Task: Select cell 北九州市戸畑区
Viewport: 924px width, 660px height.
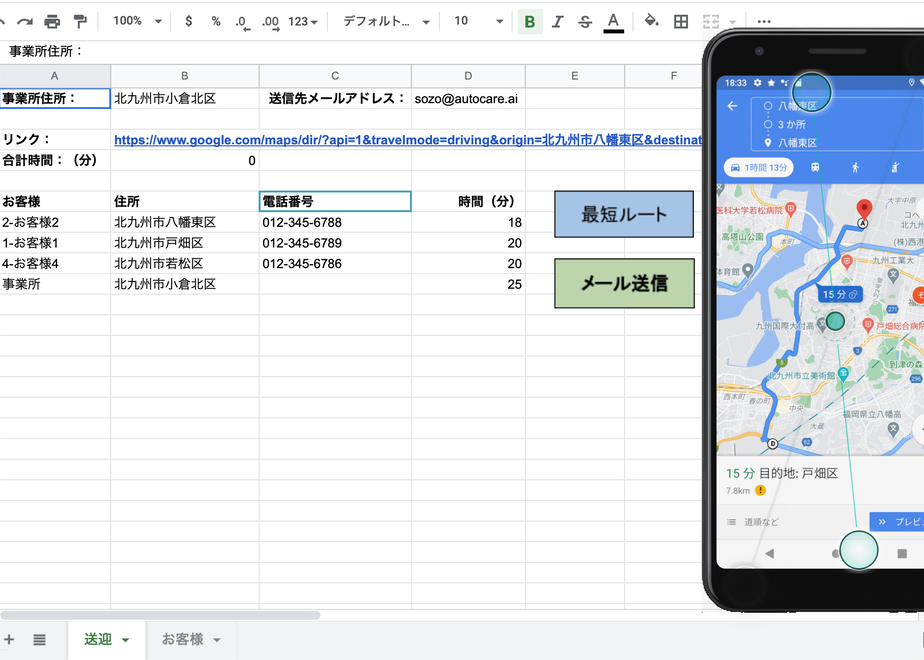Action: pyautogui.click(x=184, y=243)
